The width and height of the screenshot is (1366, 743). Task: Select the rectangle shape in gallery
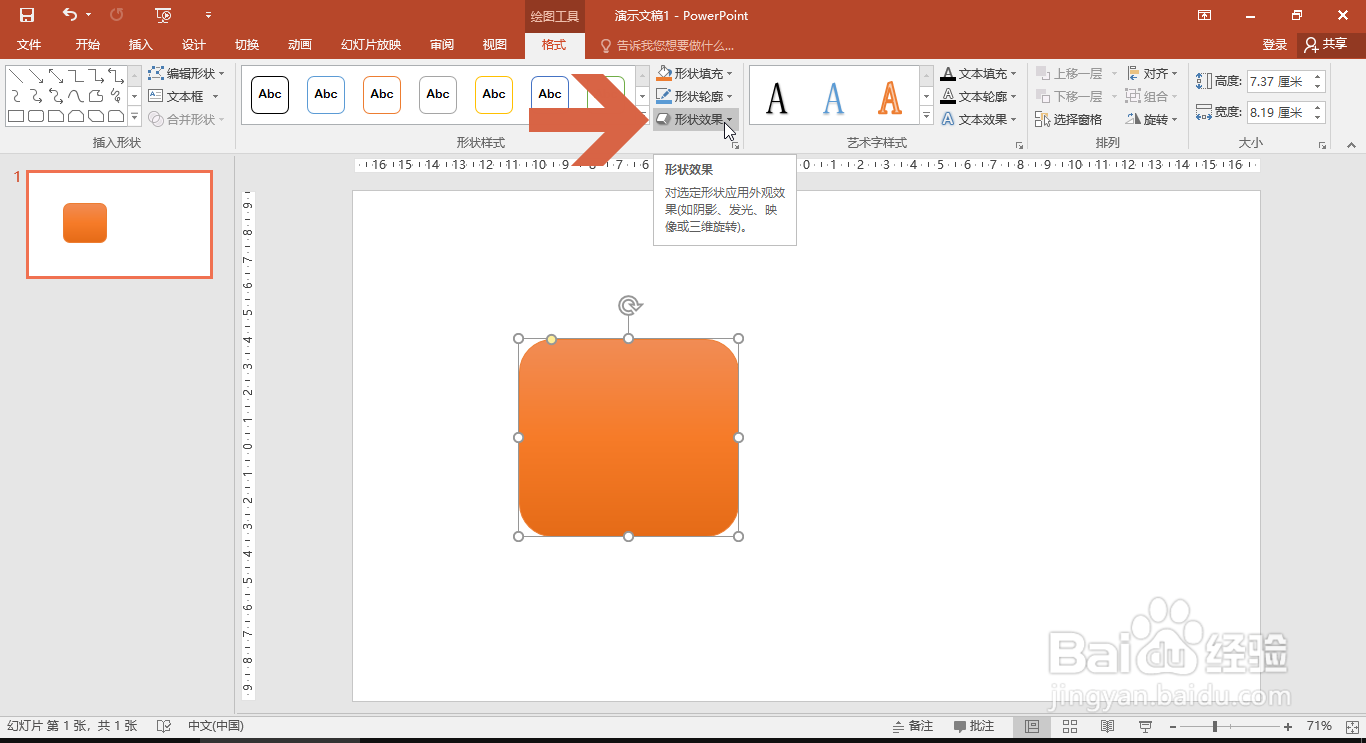pos(16,116)
